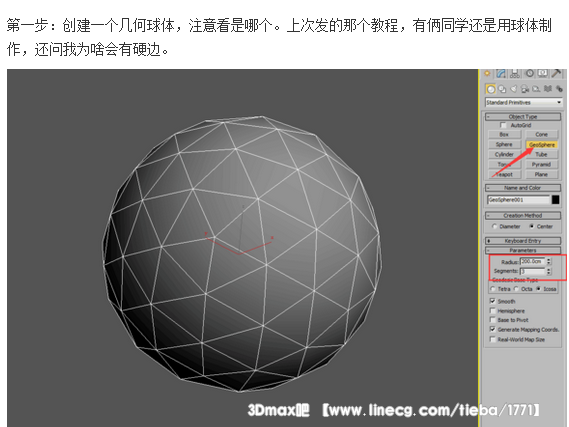Uncheck the Smooth checkbox
569x427 pixels.
point(492,301)
